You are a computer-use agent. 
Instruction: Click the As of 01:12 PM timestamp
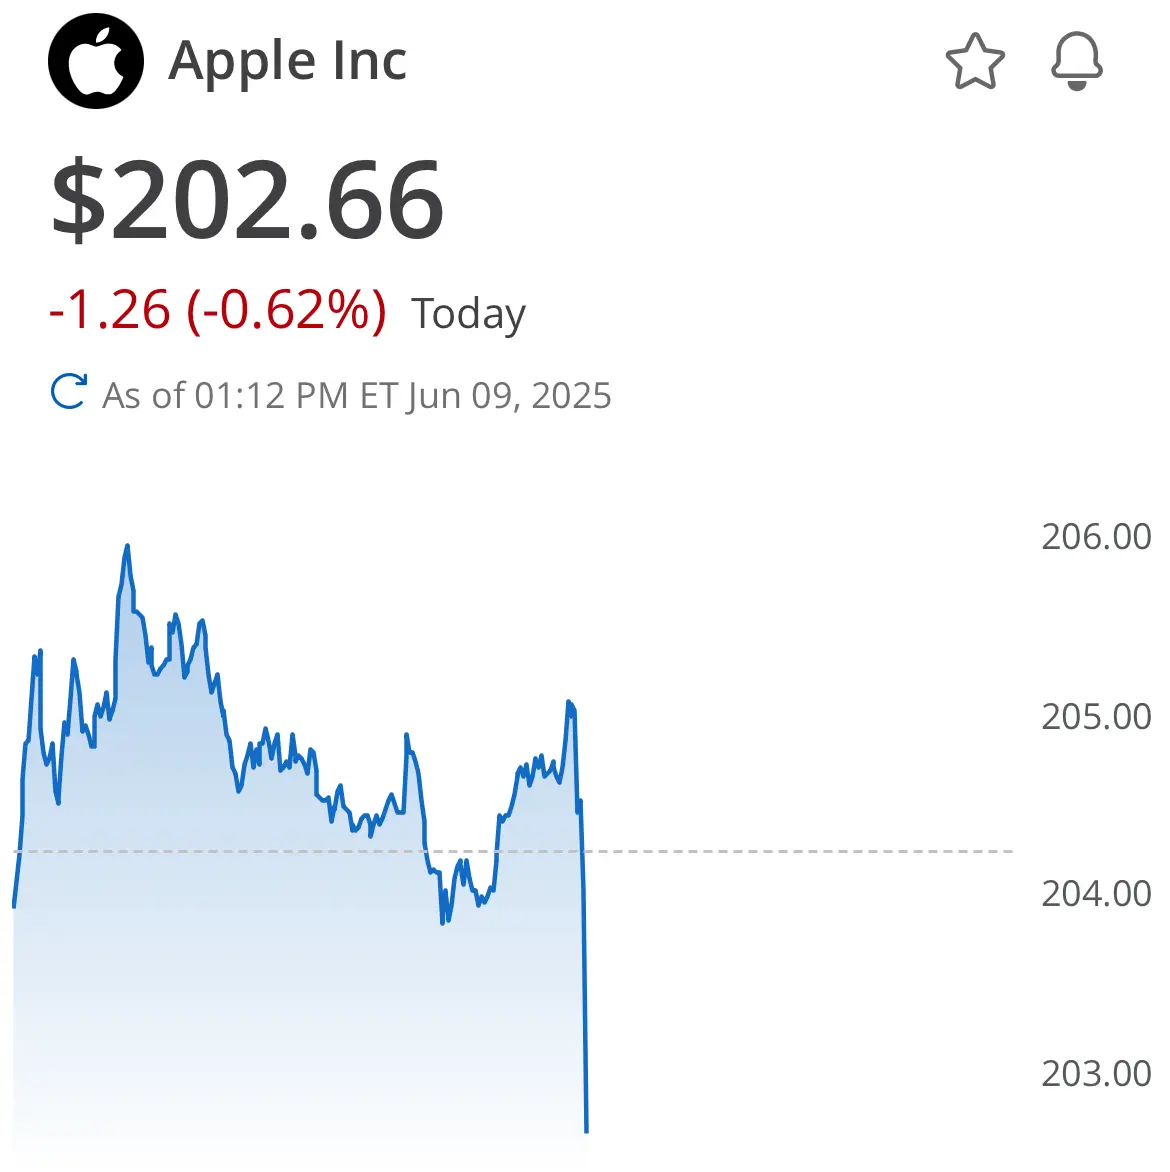click(x=357, y=395)
